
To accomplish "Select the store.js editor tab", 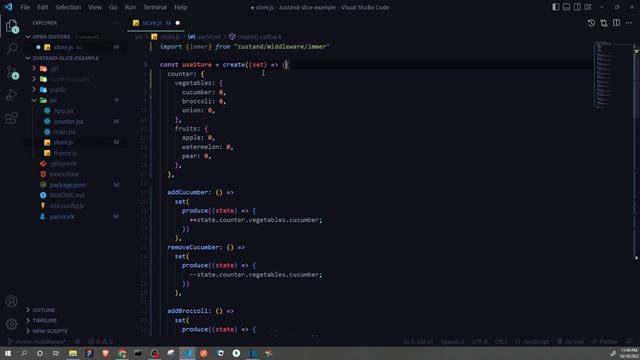I will click(x=156, y=23).
